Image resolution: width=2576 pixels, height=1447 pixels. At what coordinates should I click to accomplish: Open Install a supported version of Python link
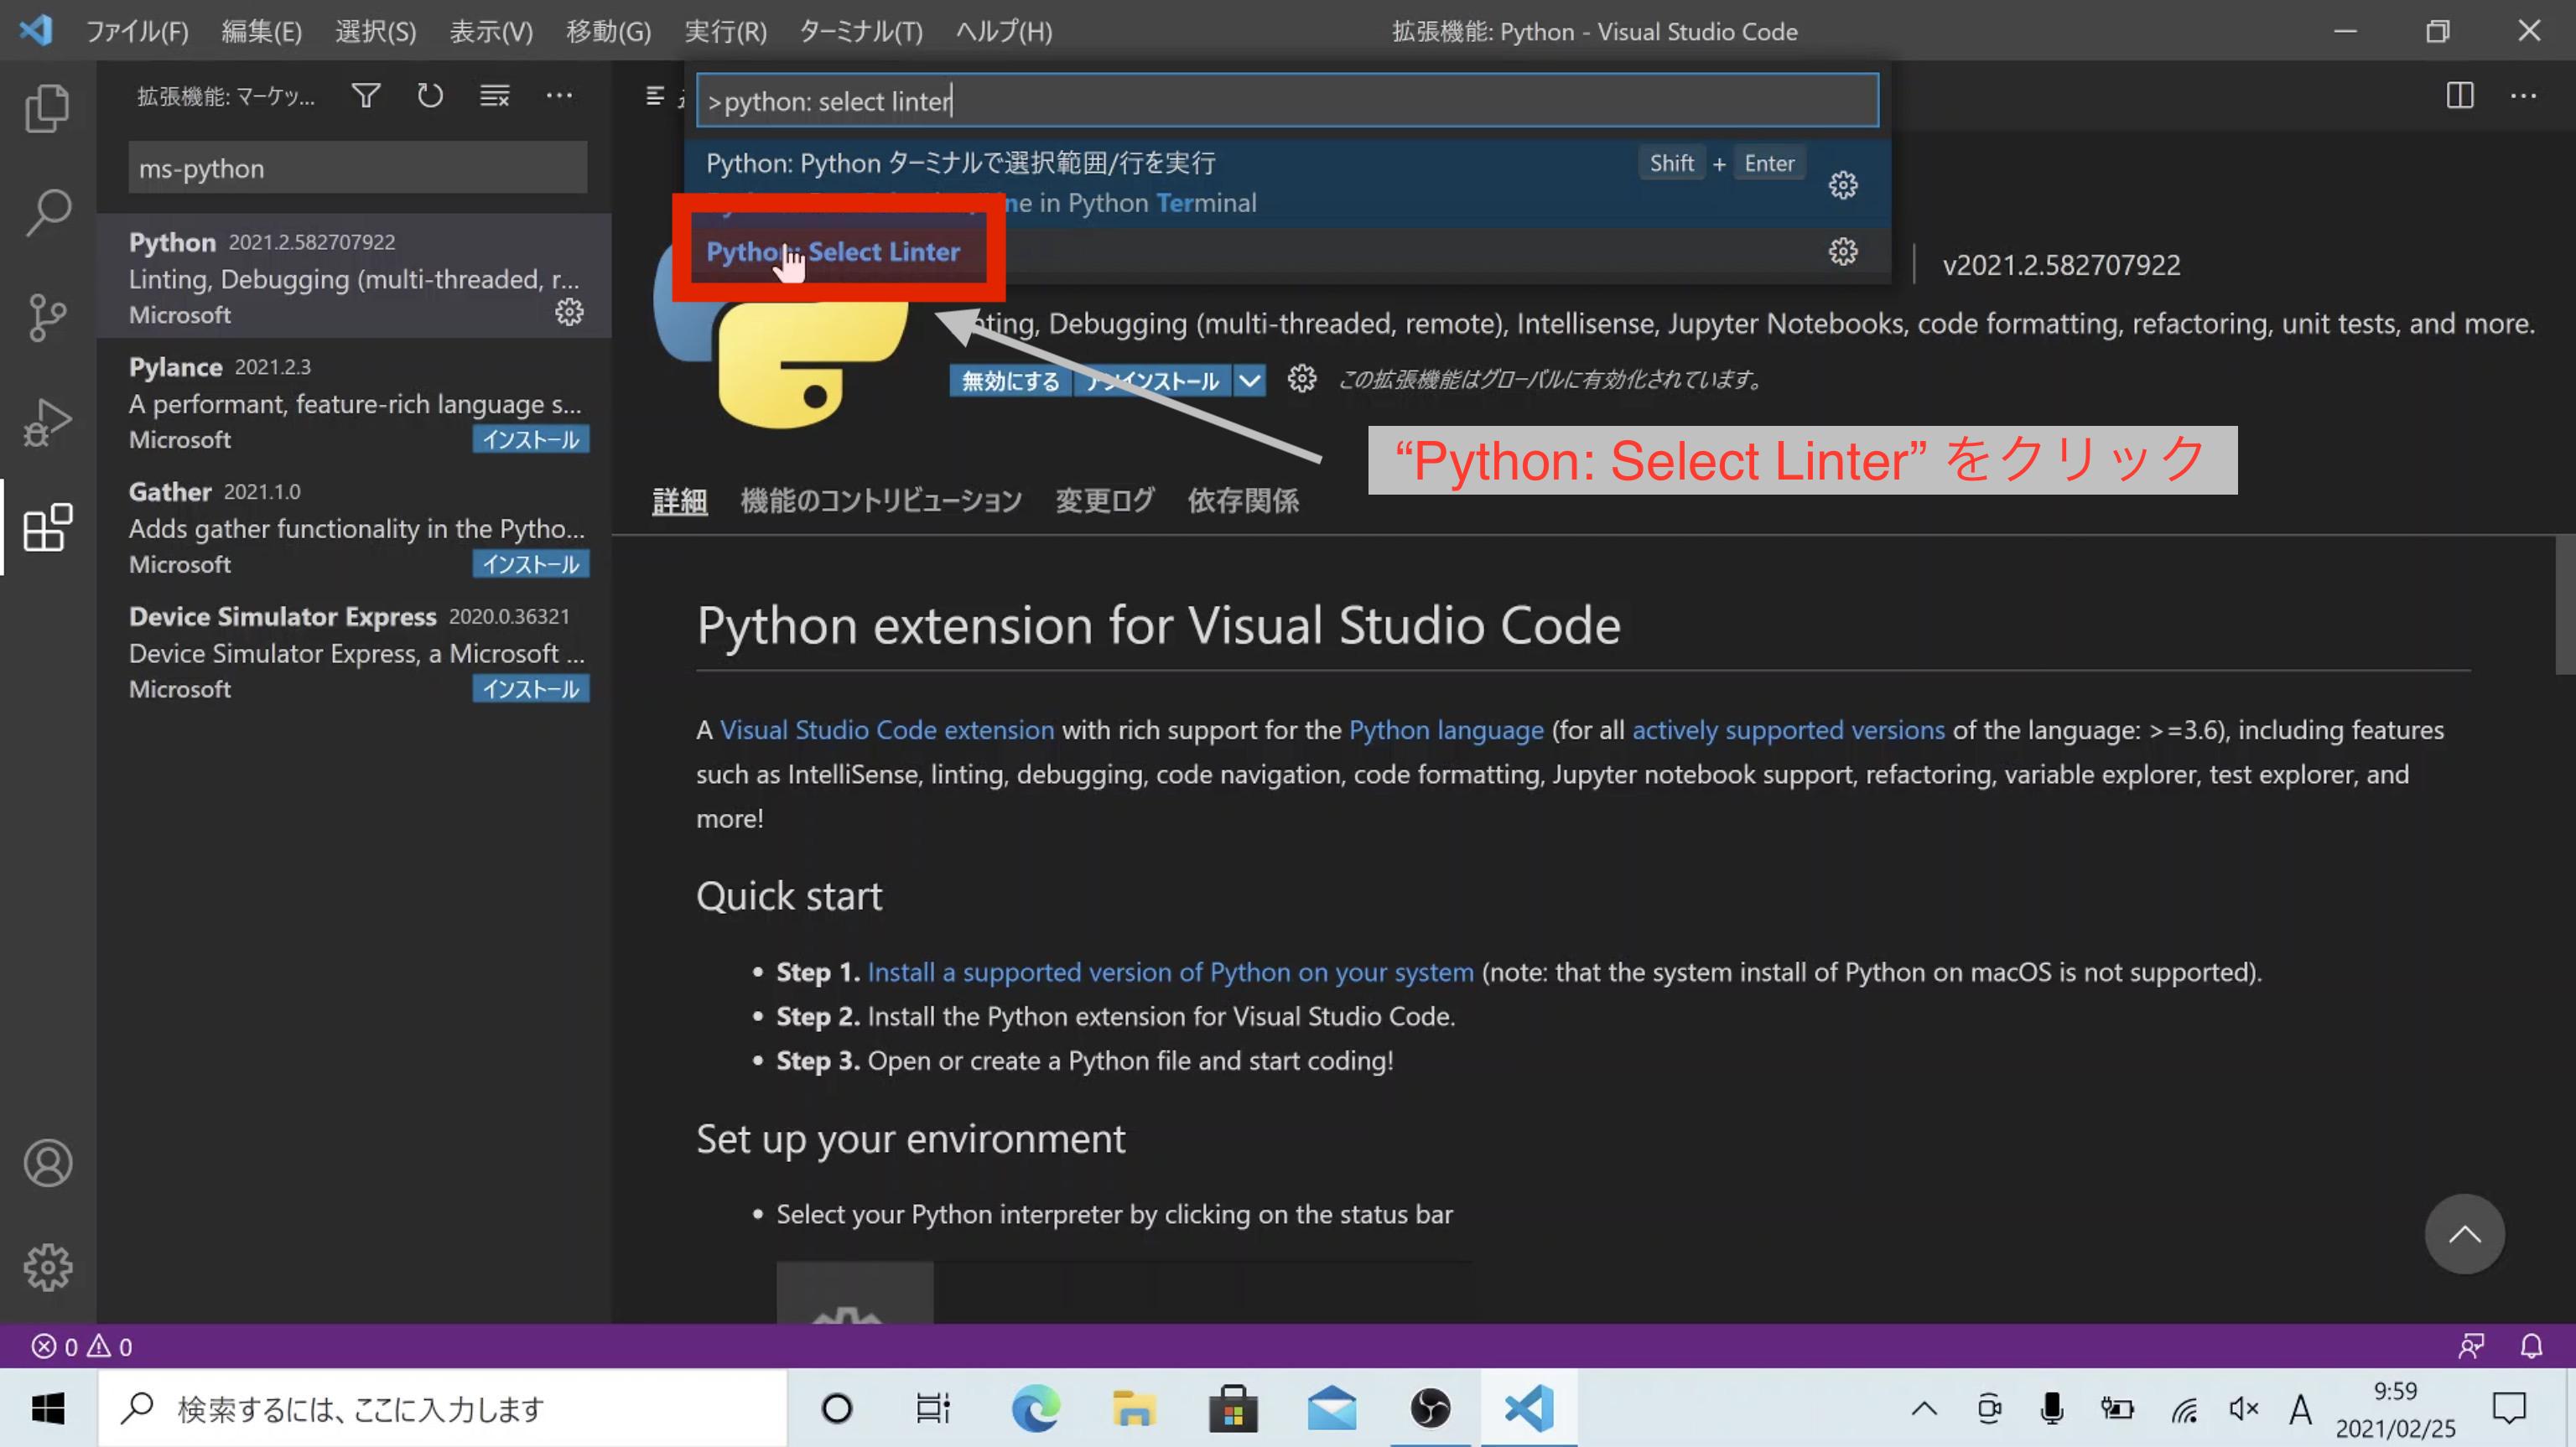1170,972
